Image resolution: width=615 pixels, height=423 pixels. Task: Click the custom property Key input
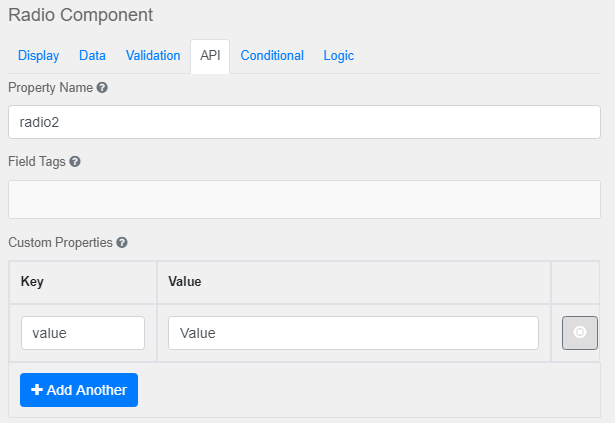coord(83,333)
